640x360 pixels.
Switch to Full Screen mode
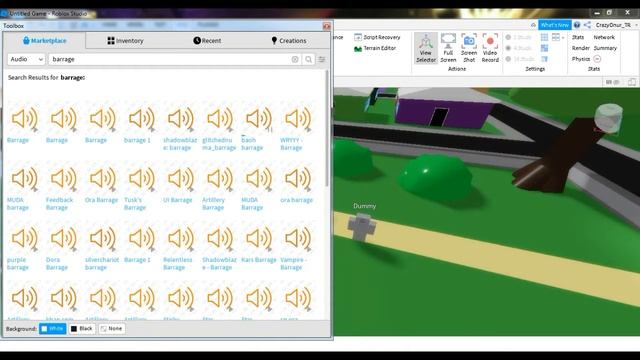(x=448, y=48)
